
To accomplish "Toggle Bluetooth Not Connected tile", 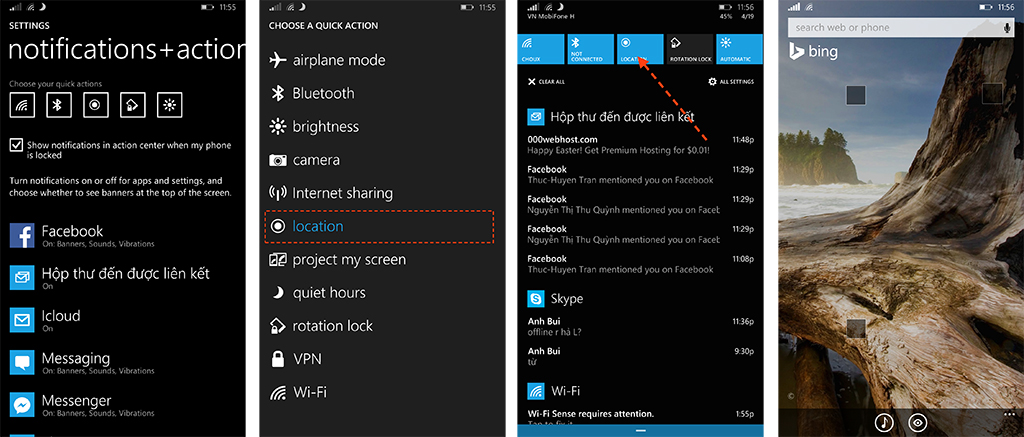I will 590,49.
